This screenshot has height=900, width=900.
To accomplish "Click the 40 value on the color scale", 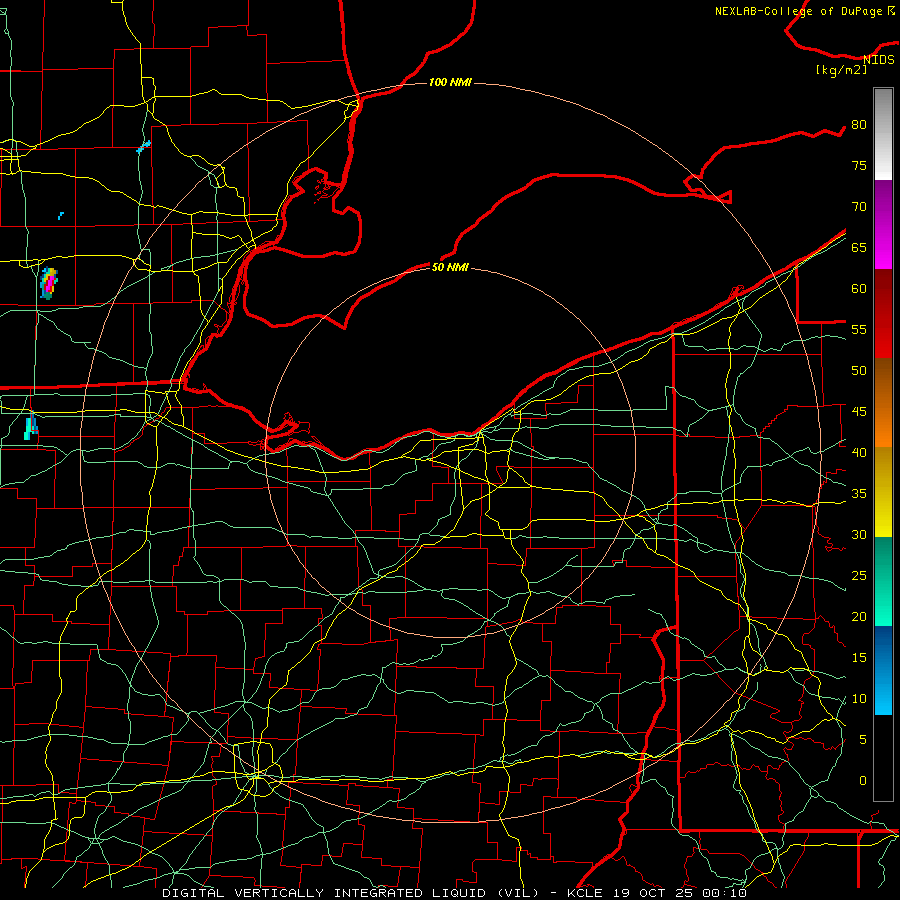I will 859,452.
